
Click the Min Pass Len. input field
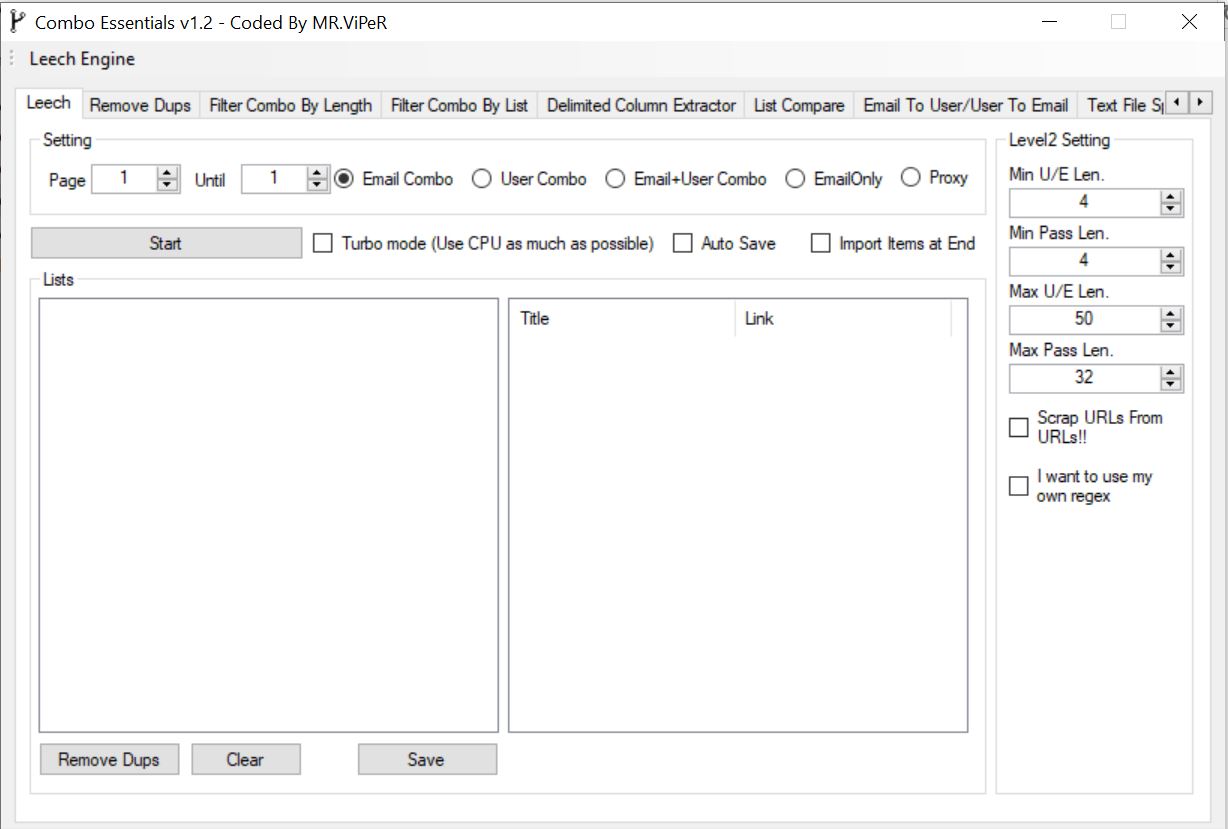[x=1084, y=261]
